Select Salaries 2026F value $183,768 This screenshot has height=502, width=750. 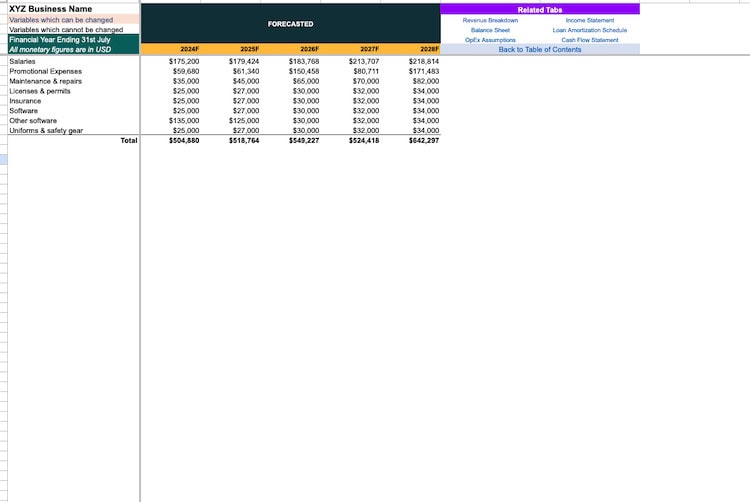tap(304, 61)
